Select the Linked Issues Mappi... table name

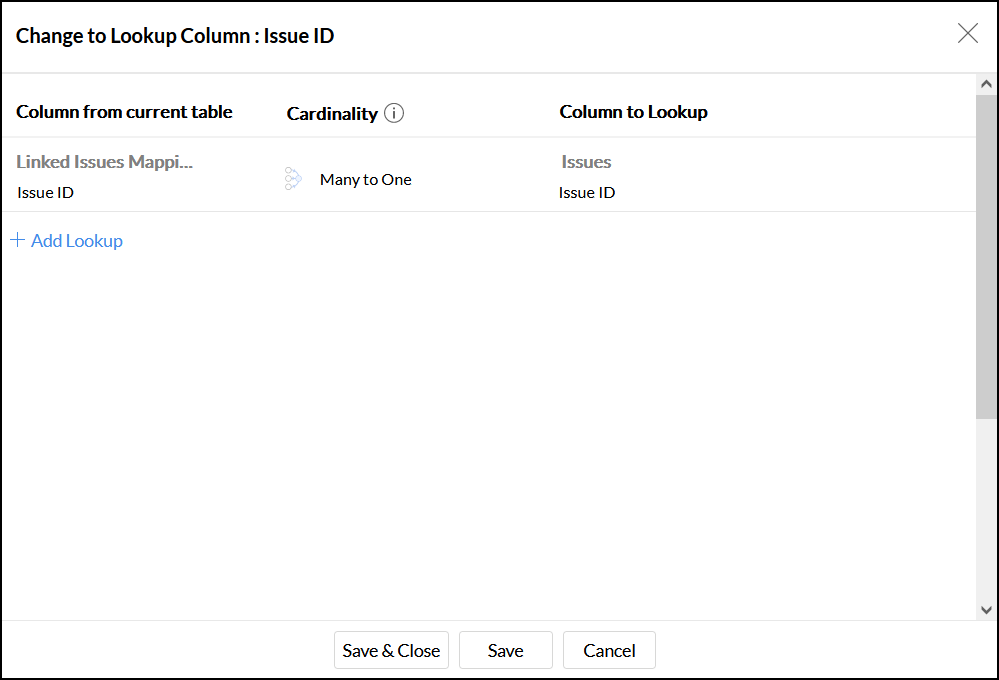click(104, 162)
